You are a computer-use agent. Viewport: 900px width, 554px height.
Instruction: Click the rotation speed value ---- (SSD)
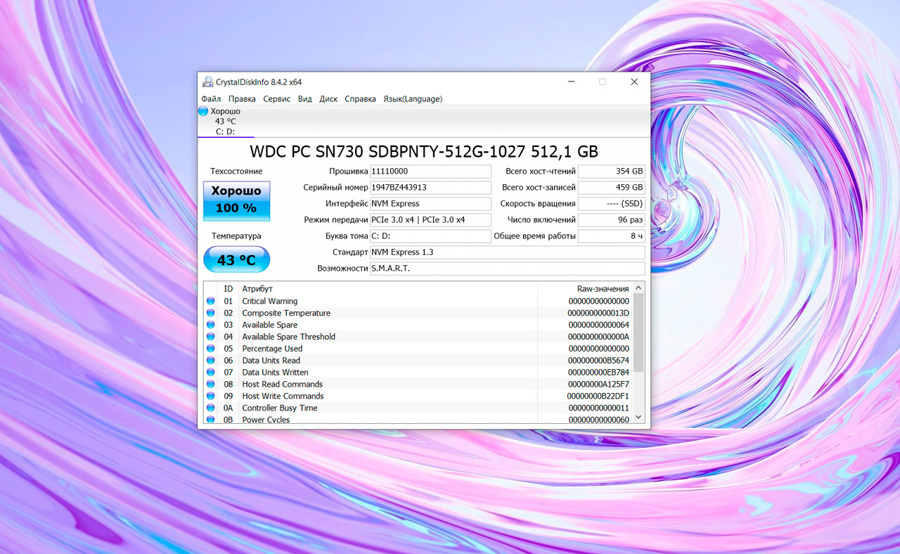(x=611, y=203)
